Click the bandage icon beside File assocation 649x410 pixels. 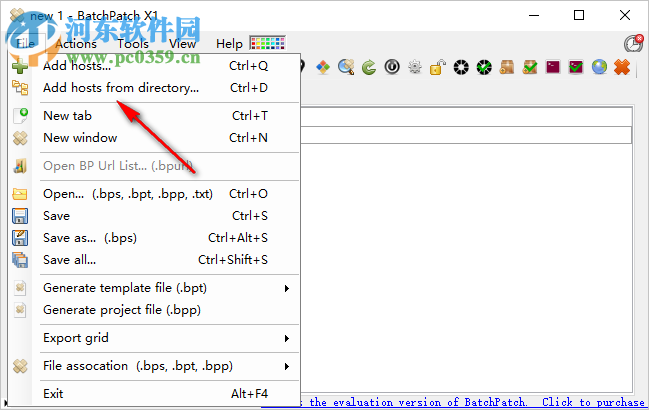pyautogui.click(x=20, y=366)
